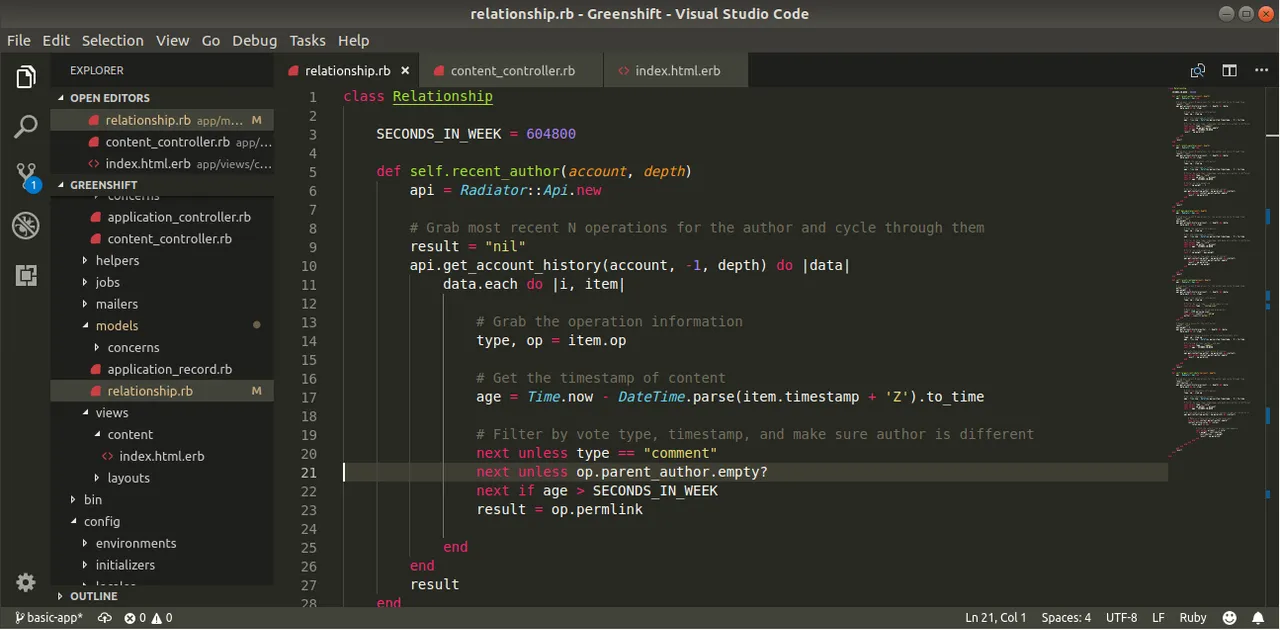
Task: Change language mode via Ruby indicator
Action: click(1193, 618)
